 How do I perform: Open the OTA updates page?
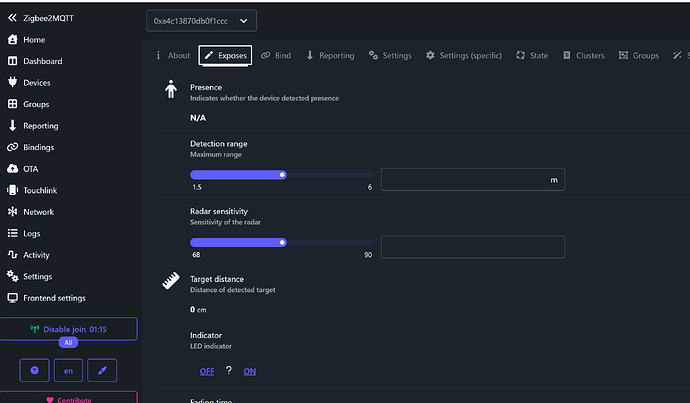(30, 169)
